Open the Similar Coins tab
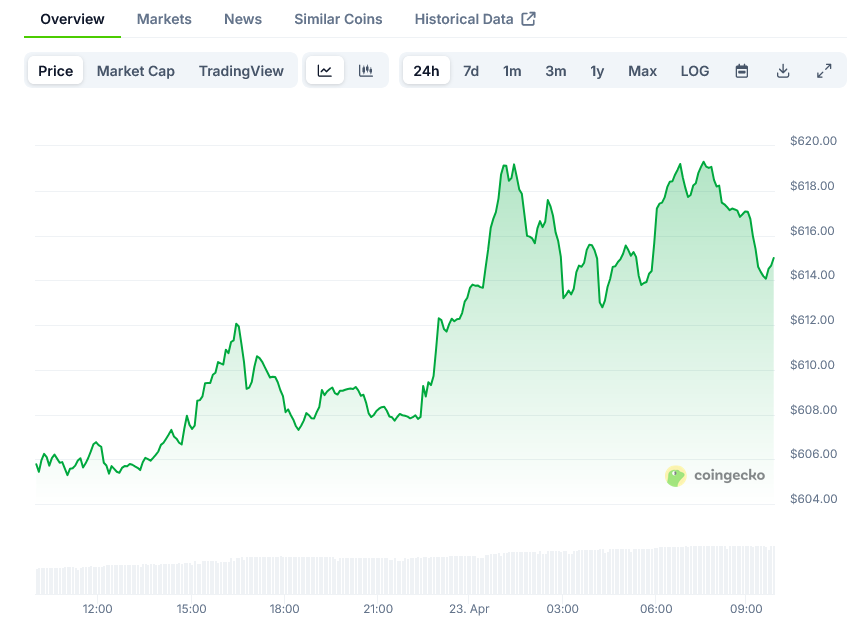 click(338, 19)
